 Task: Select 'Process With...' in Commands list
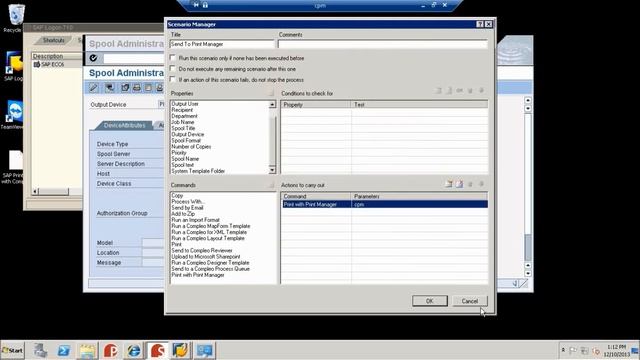[x=188, y=201]
